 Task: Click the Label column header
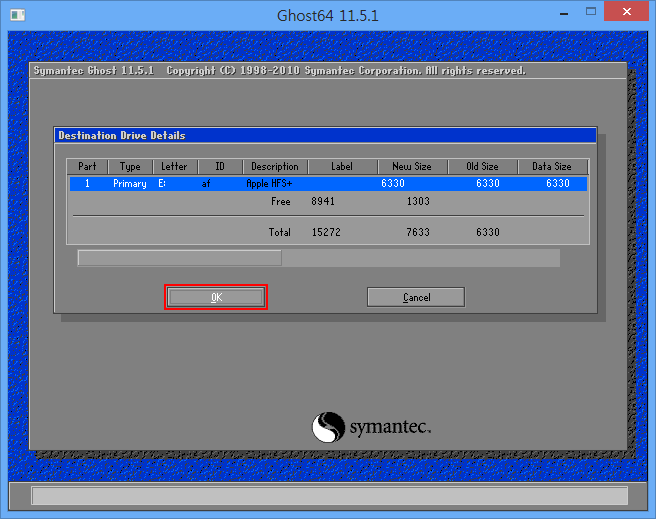coord(342,166)
